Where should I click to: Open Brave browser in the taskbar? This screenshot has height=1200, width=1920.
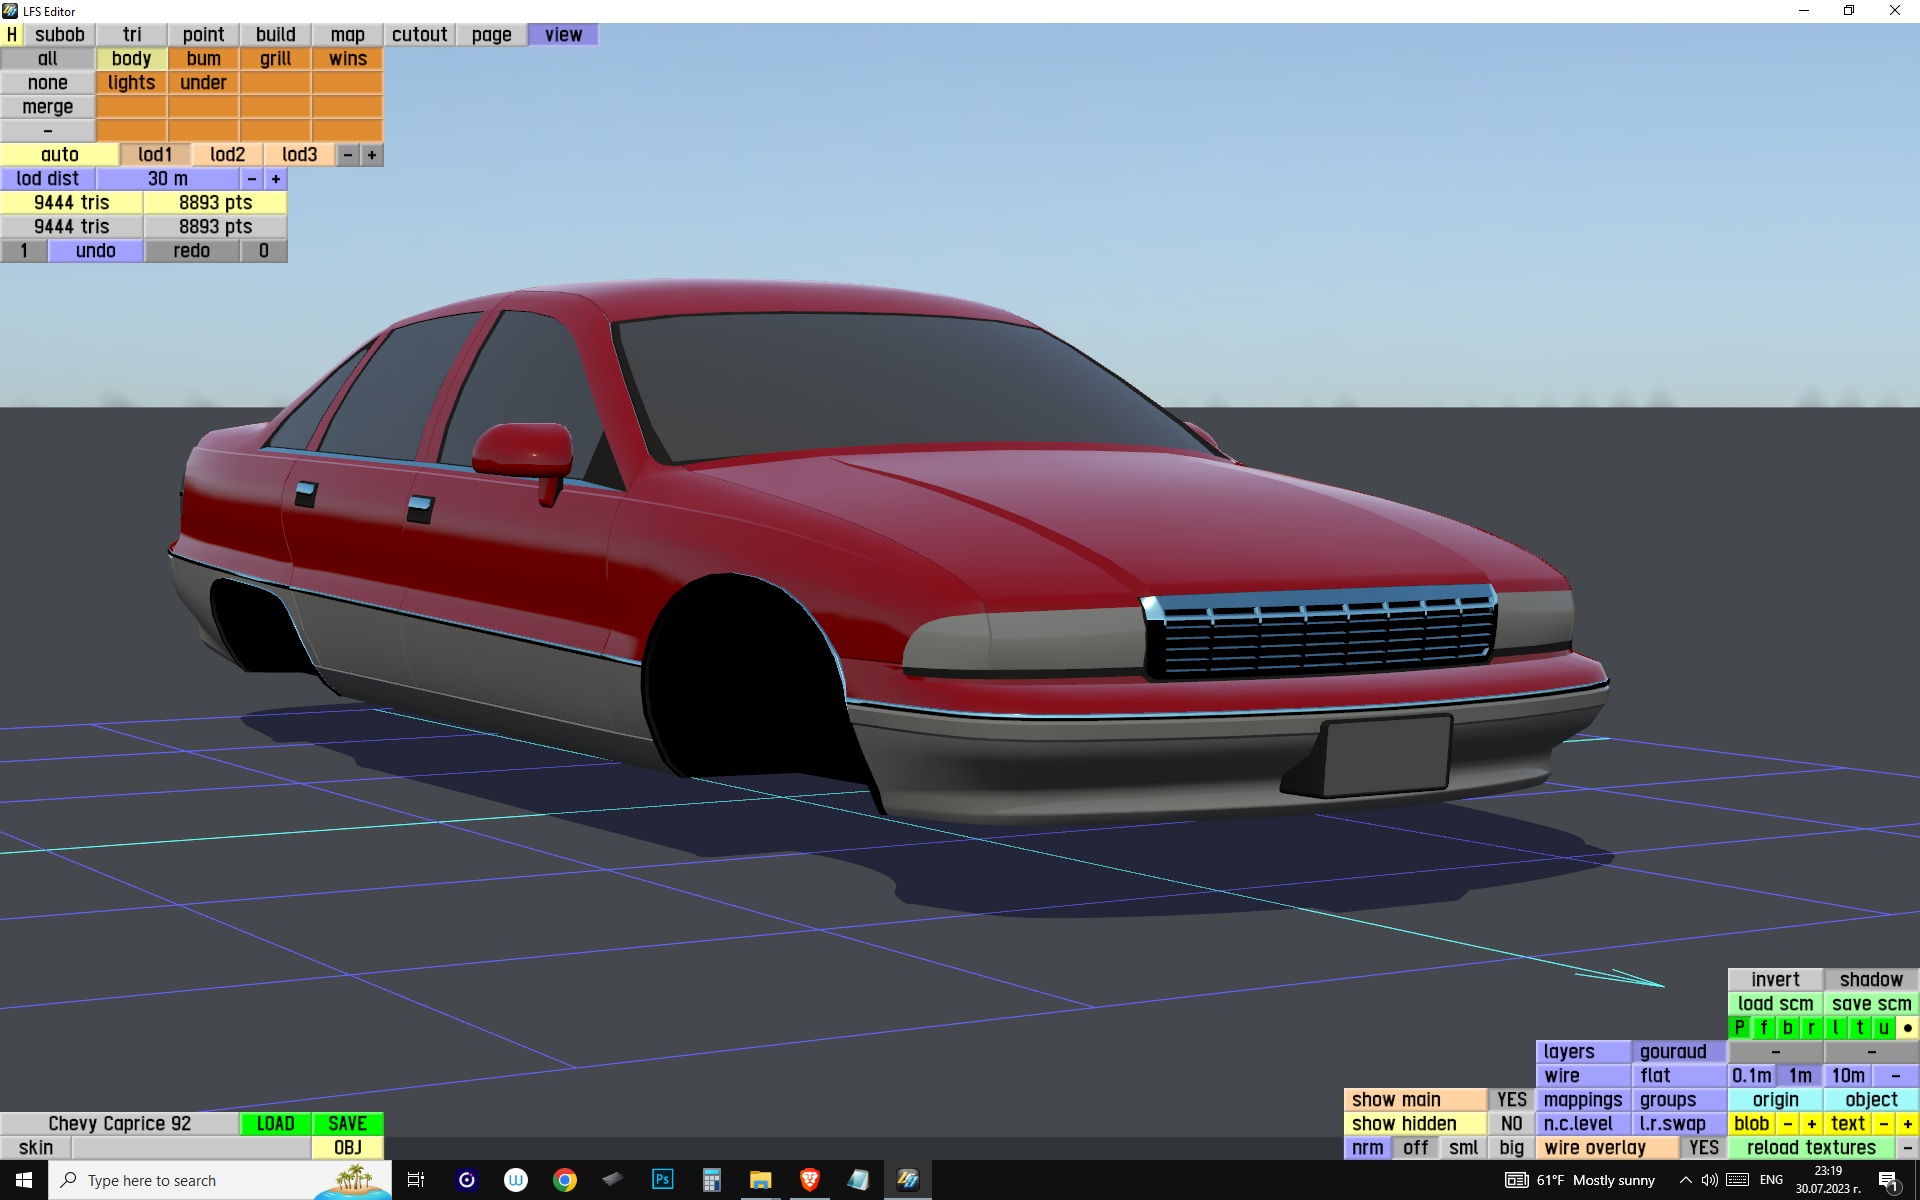[809, 1180]
